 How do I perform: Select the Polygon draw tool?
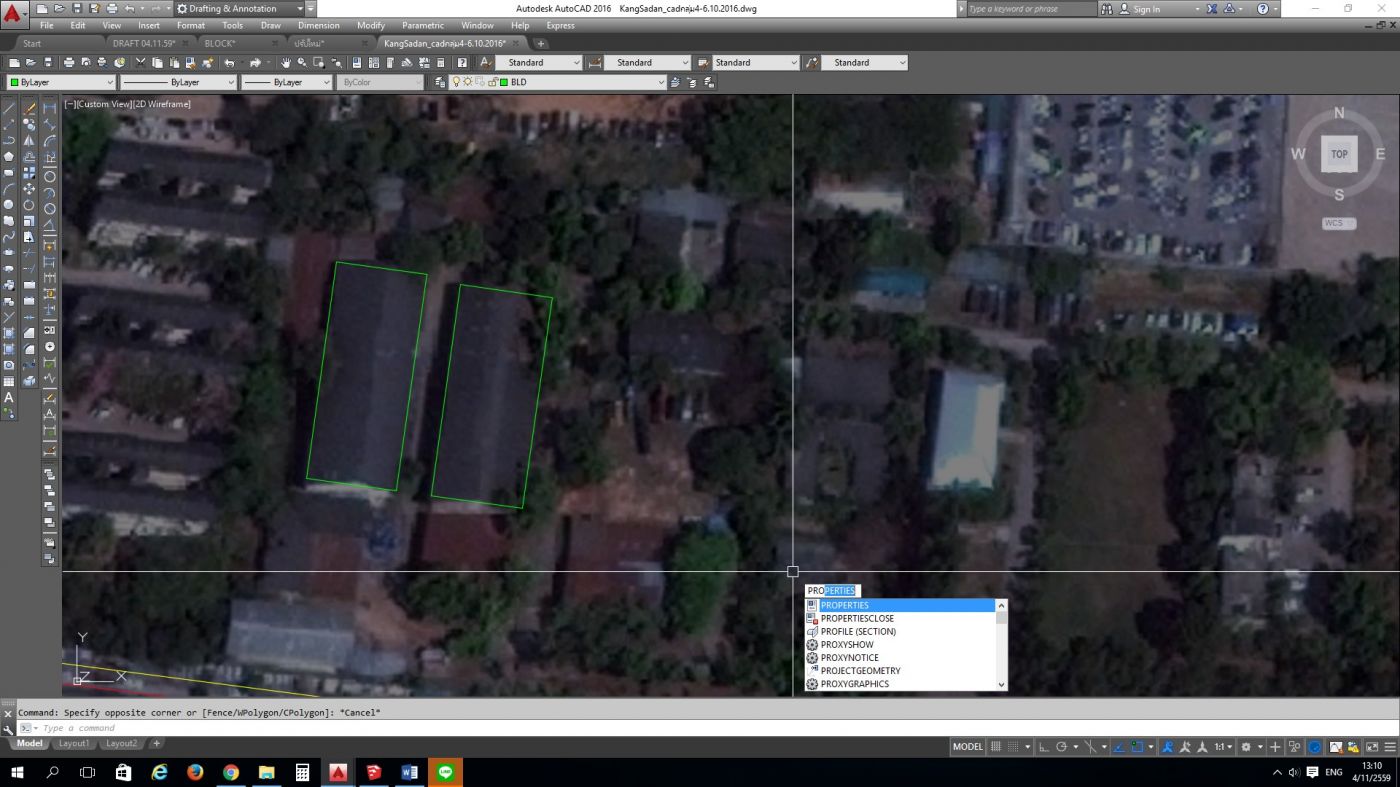click(x=9, y=156)
